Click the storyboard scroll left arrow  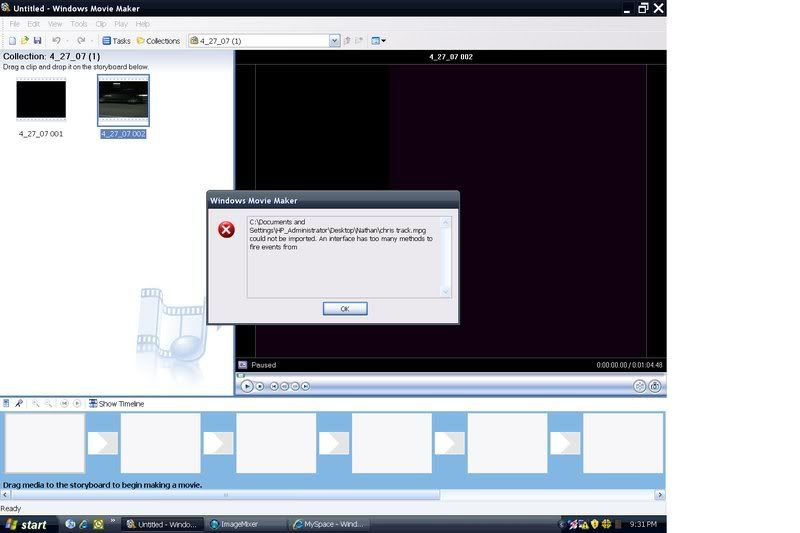pyautogui.click(x=5, y=495)
